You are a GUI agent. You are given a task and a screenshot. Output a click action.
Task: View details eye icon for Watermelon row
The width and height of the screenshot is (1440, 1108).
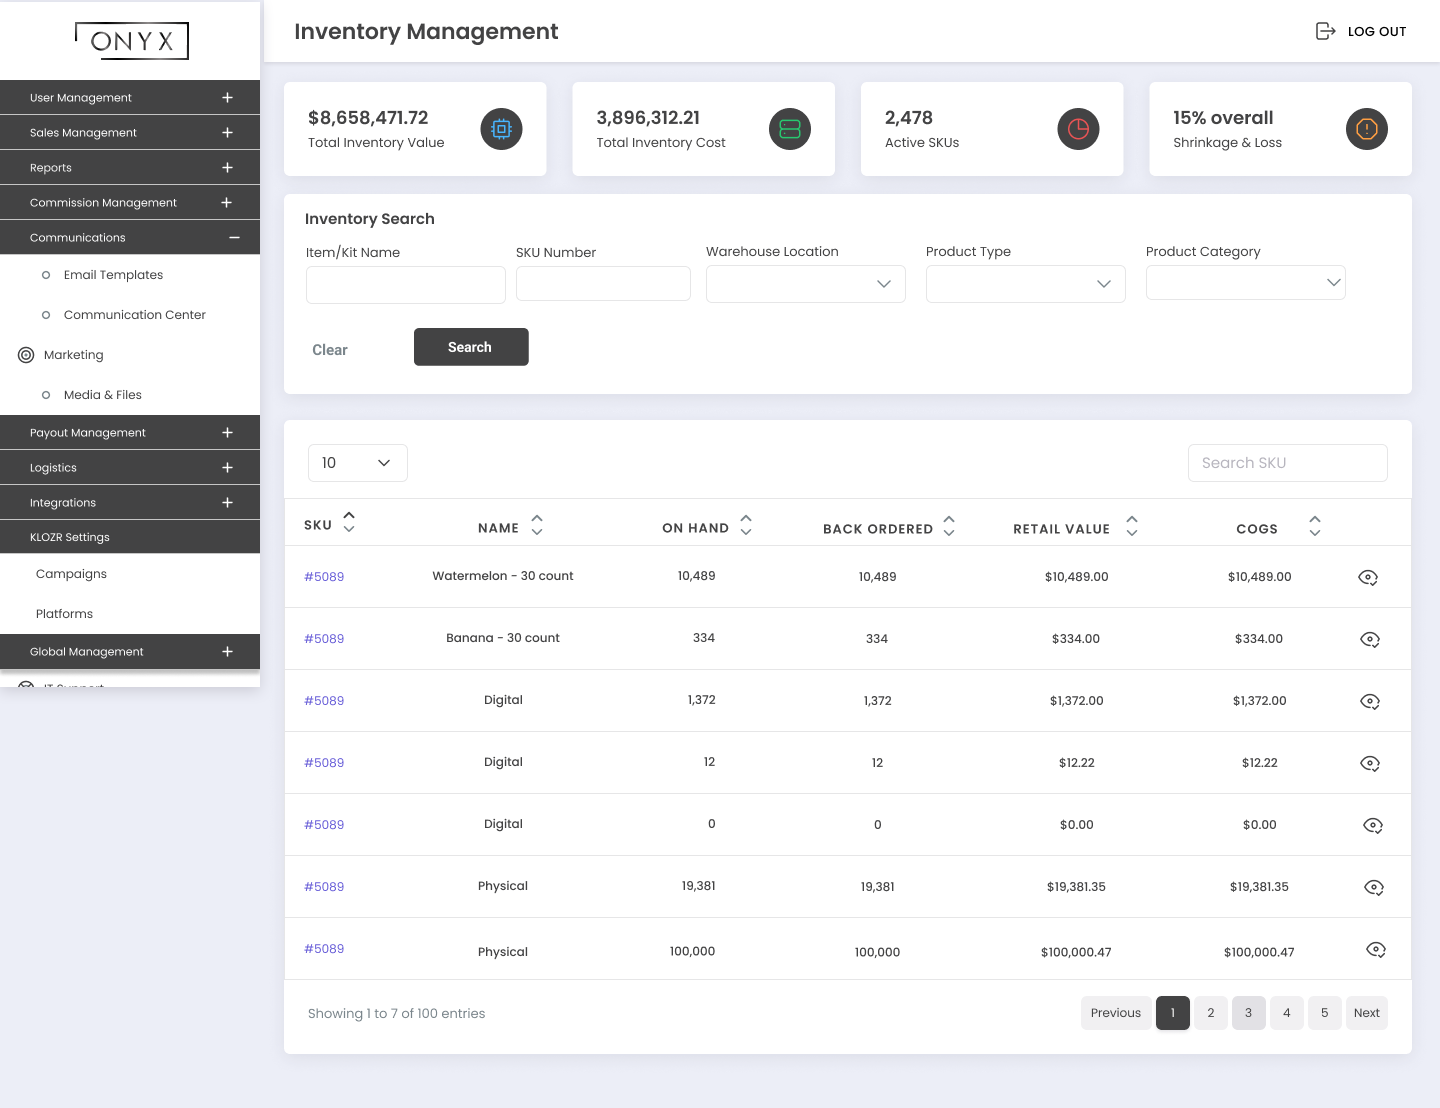1368,577
